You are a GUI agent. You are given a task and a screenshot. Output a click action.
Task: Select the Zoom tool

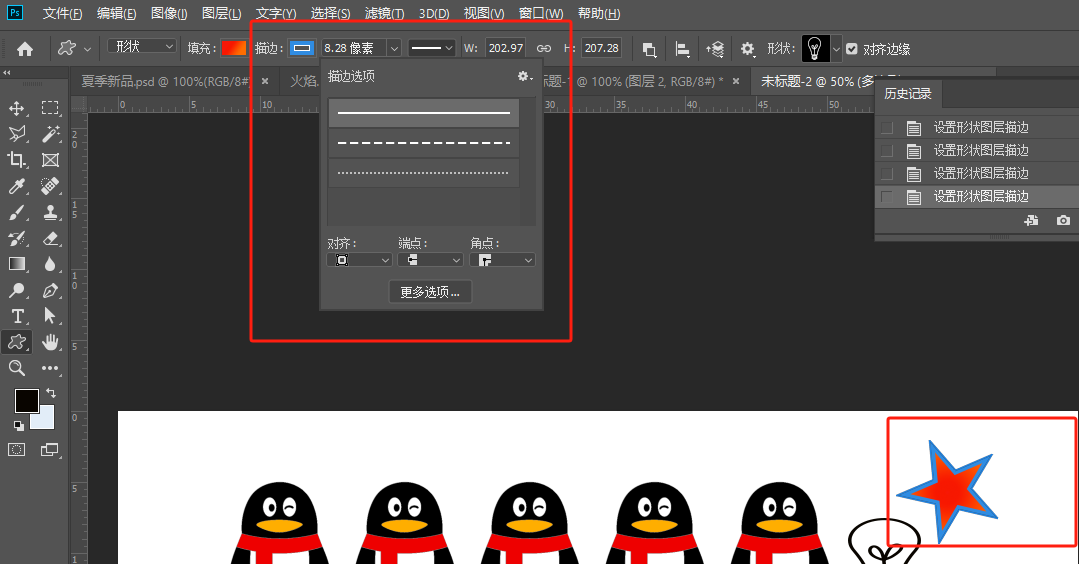(x=17, y=368)
